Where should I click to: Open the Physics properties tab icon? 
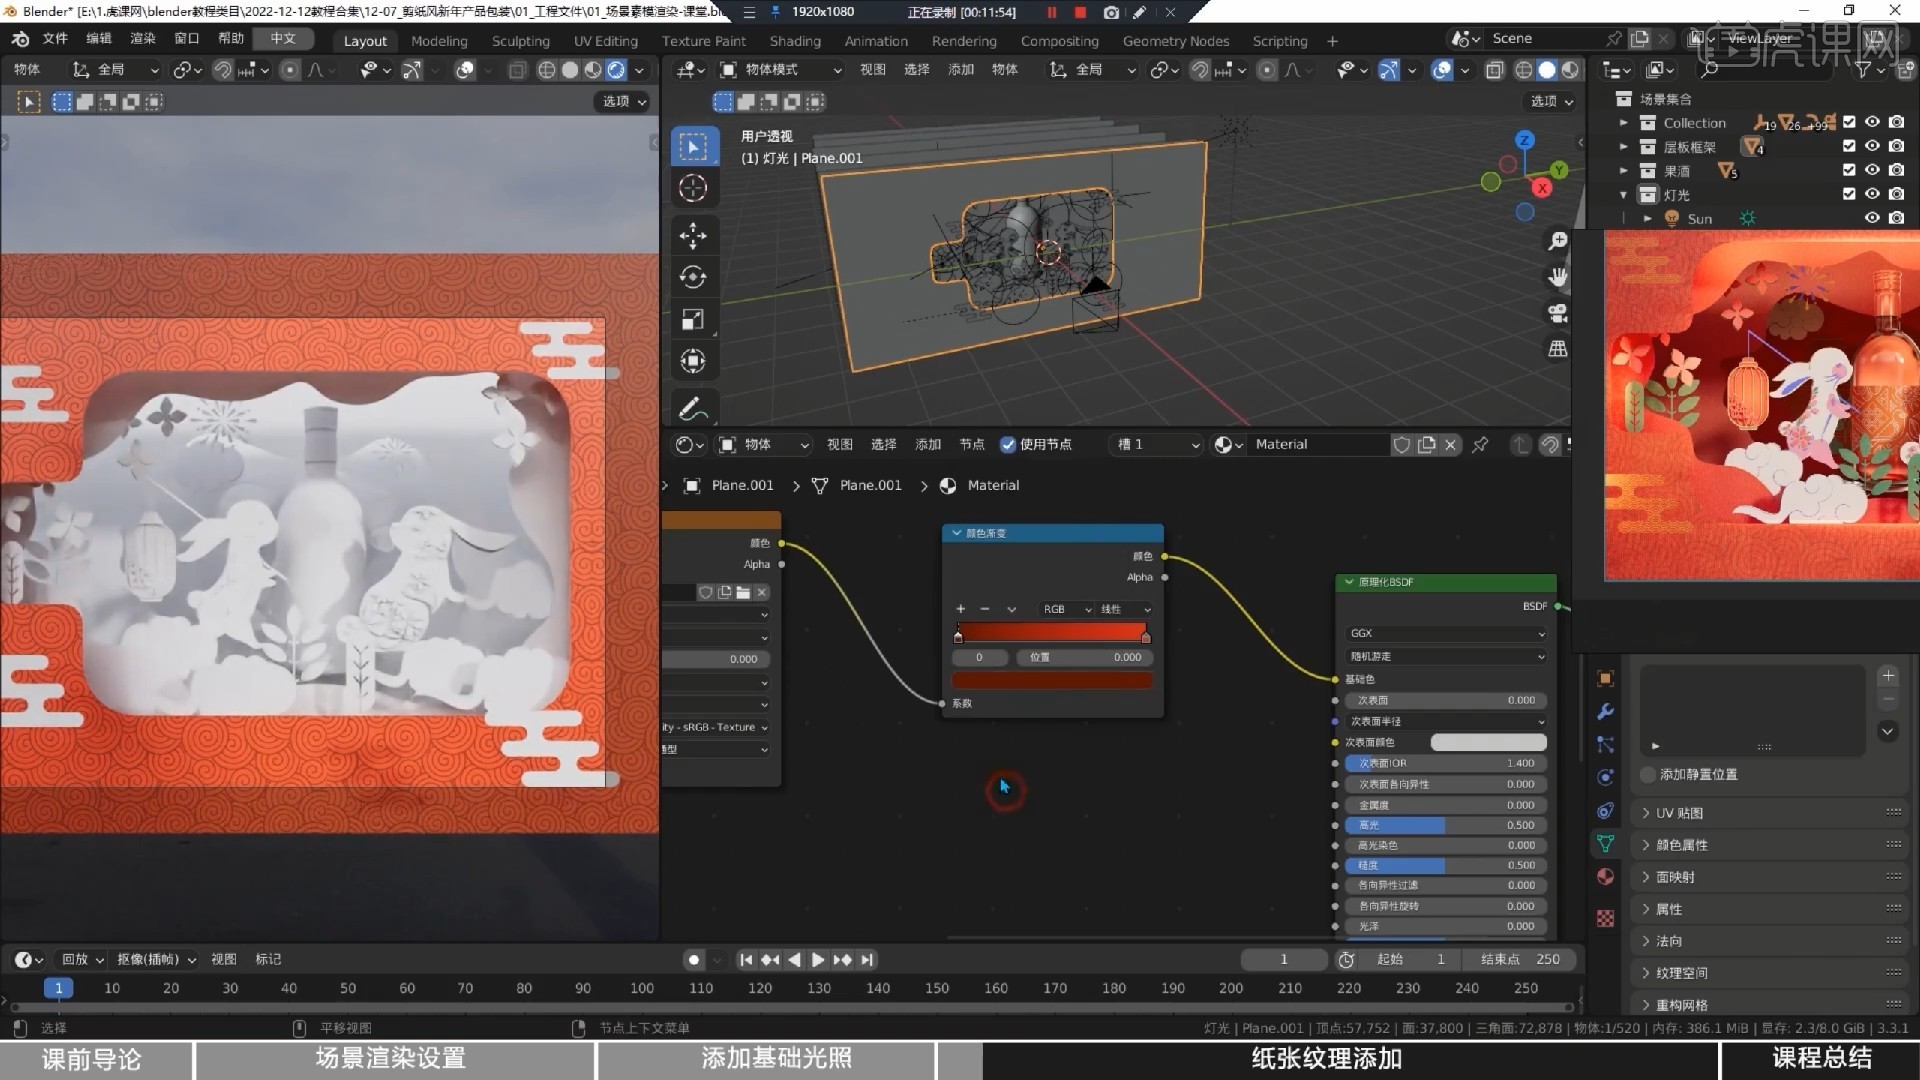(x=1605, y=777)
